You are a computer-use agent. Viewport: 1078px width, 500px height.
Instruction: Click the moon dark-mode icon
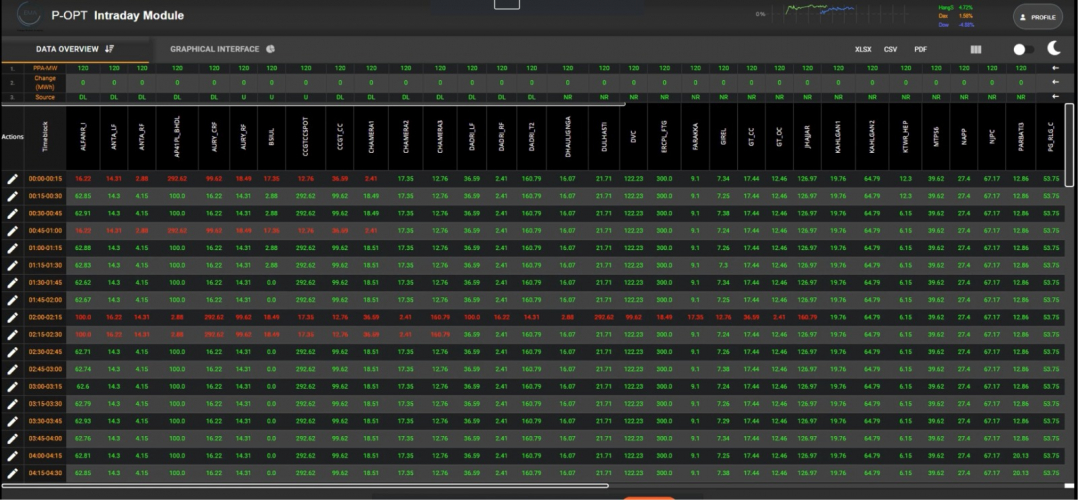pyautogui.click(x=1055, y=48)
